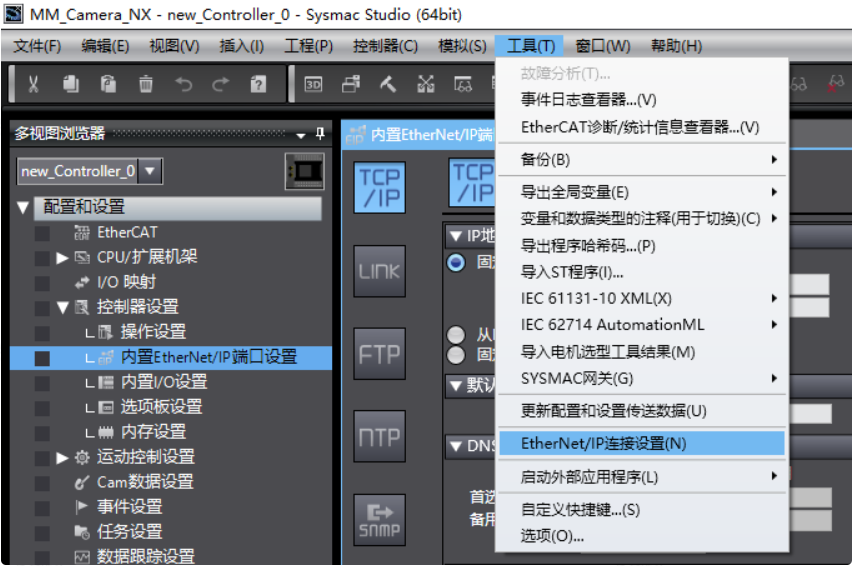Click the Undo arrow toolbar icon
The width and height of the screenshot is (852, 566).
183,84
